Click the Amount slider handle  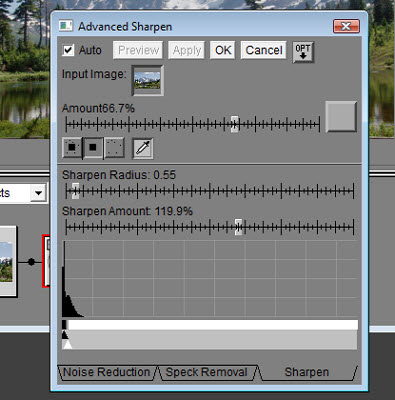(x=235, y=124)
